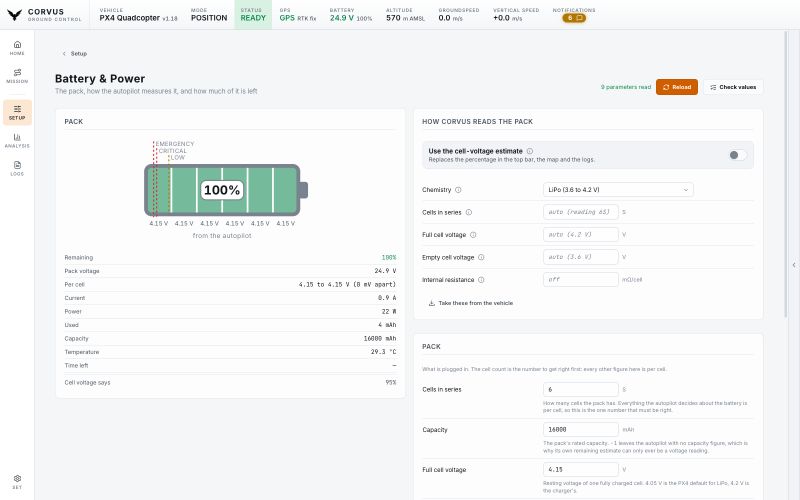Click the Check values button
The height and width of the screenshot is (500, 800).
(x=733, y=87)
